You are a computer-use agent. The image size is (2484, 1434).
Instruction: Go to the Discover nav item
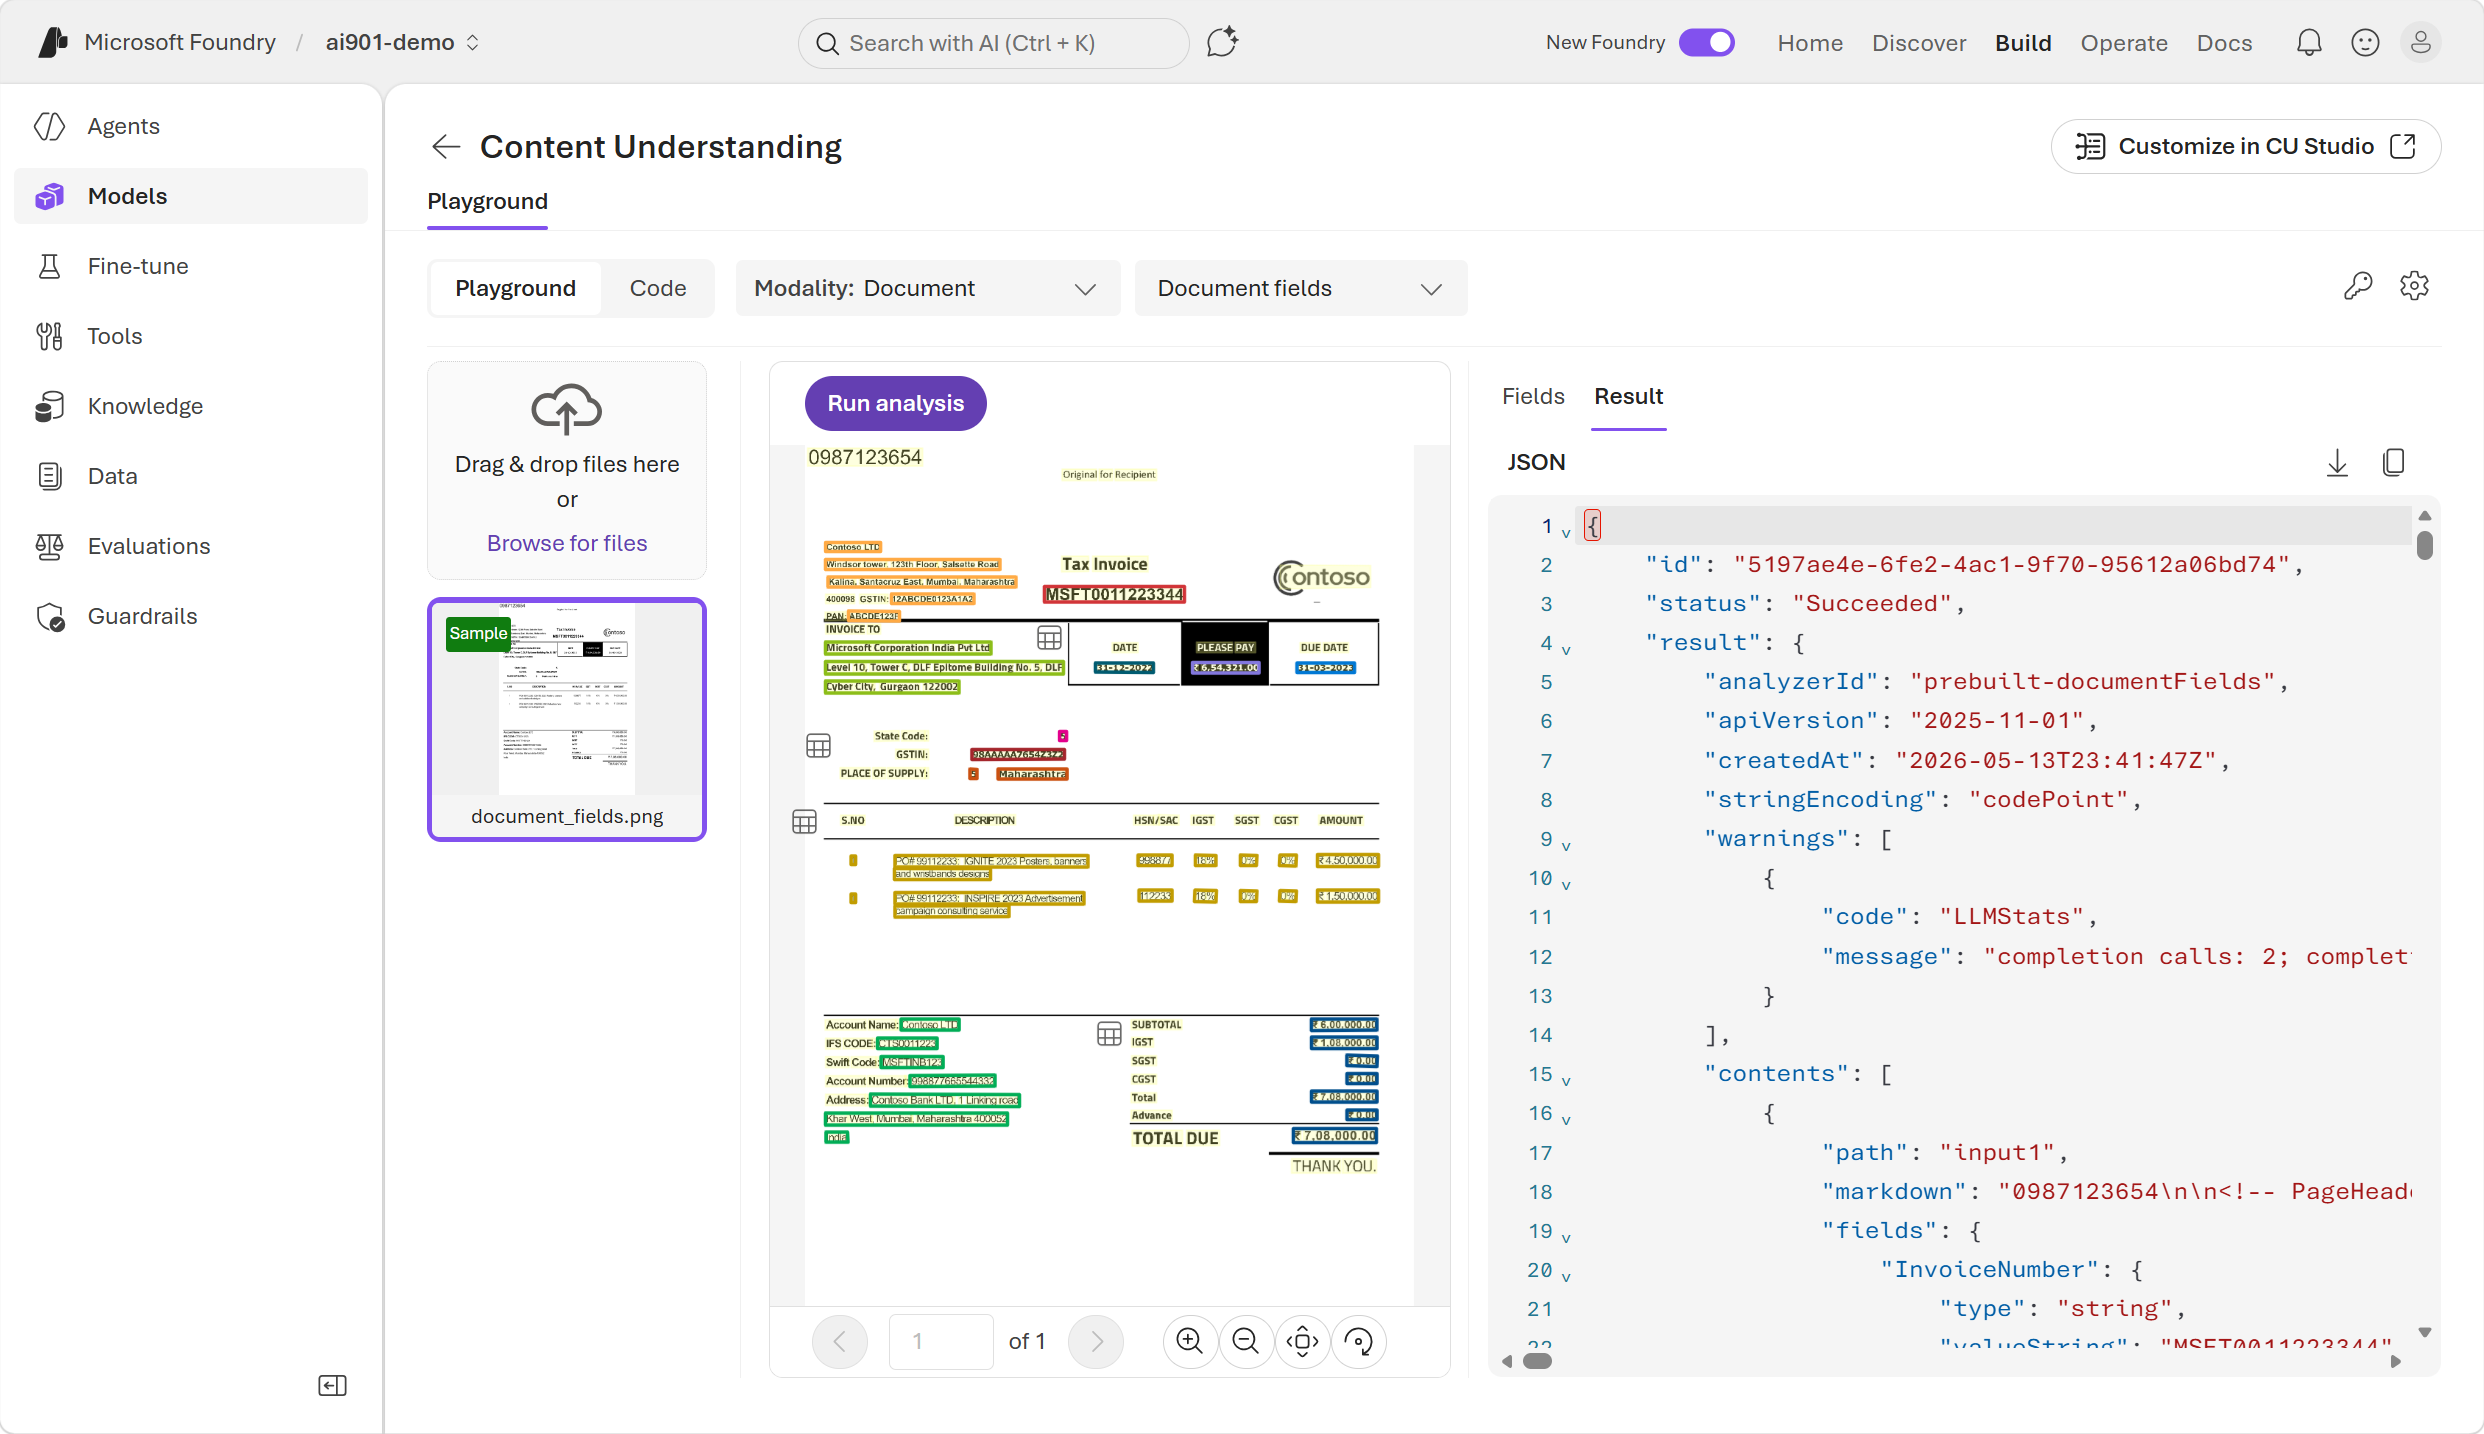coord(1919,43)
